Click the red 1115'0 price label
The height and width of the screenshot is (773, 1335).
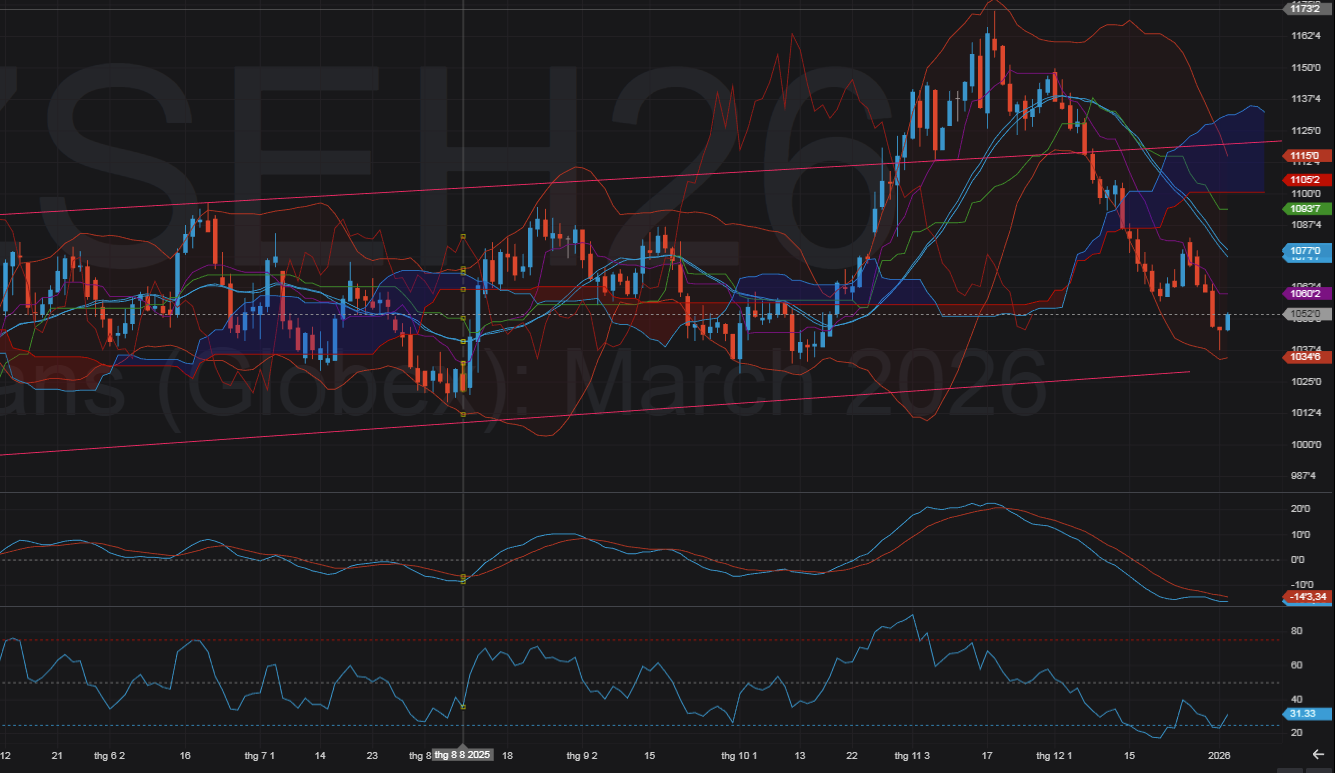click(x=1306, y=156)
